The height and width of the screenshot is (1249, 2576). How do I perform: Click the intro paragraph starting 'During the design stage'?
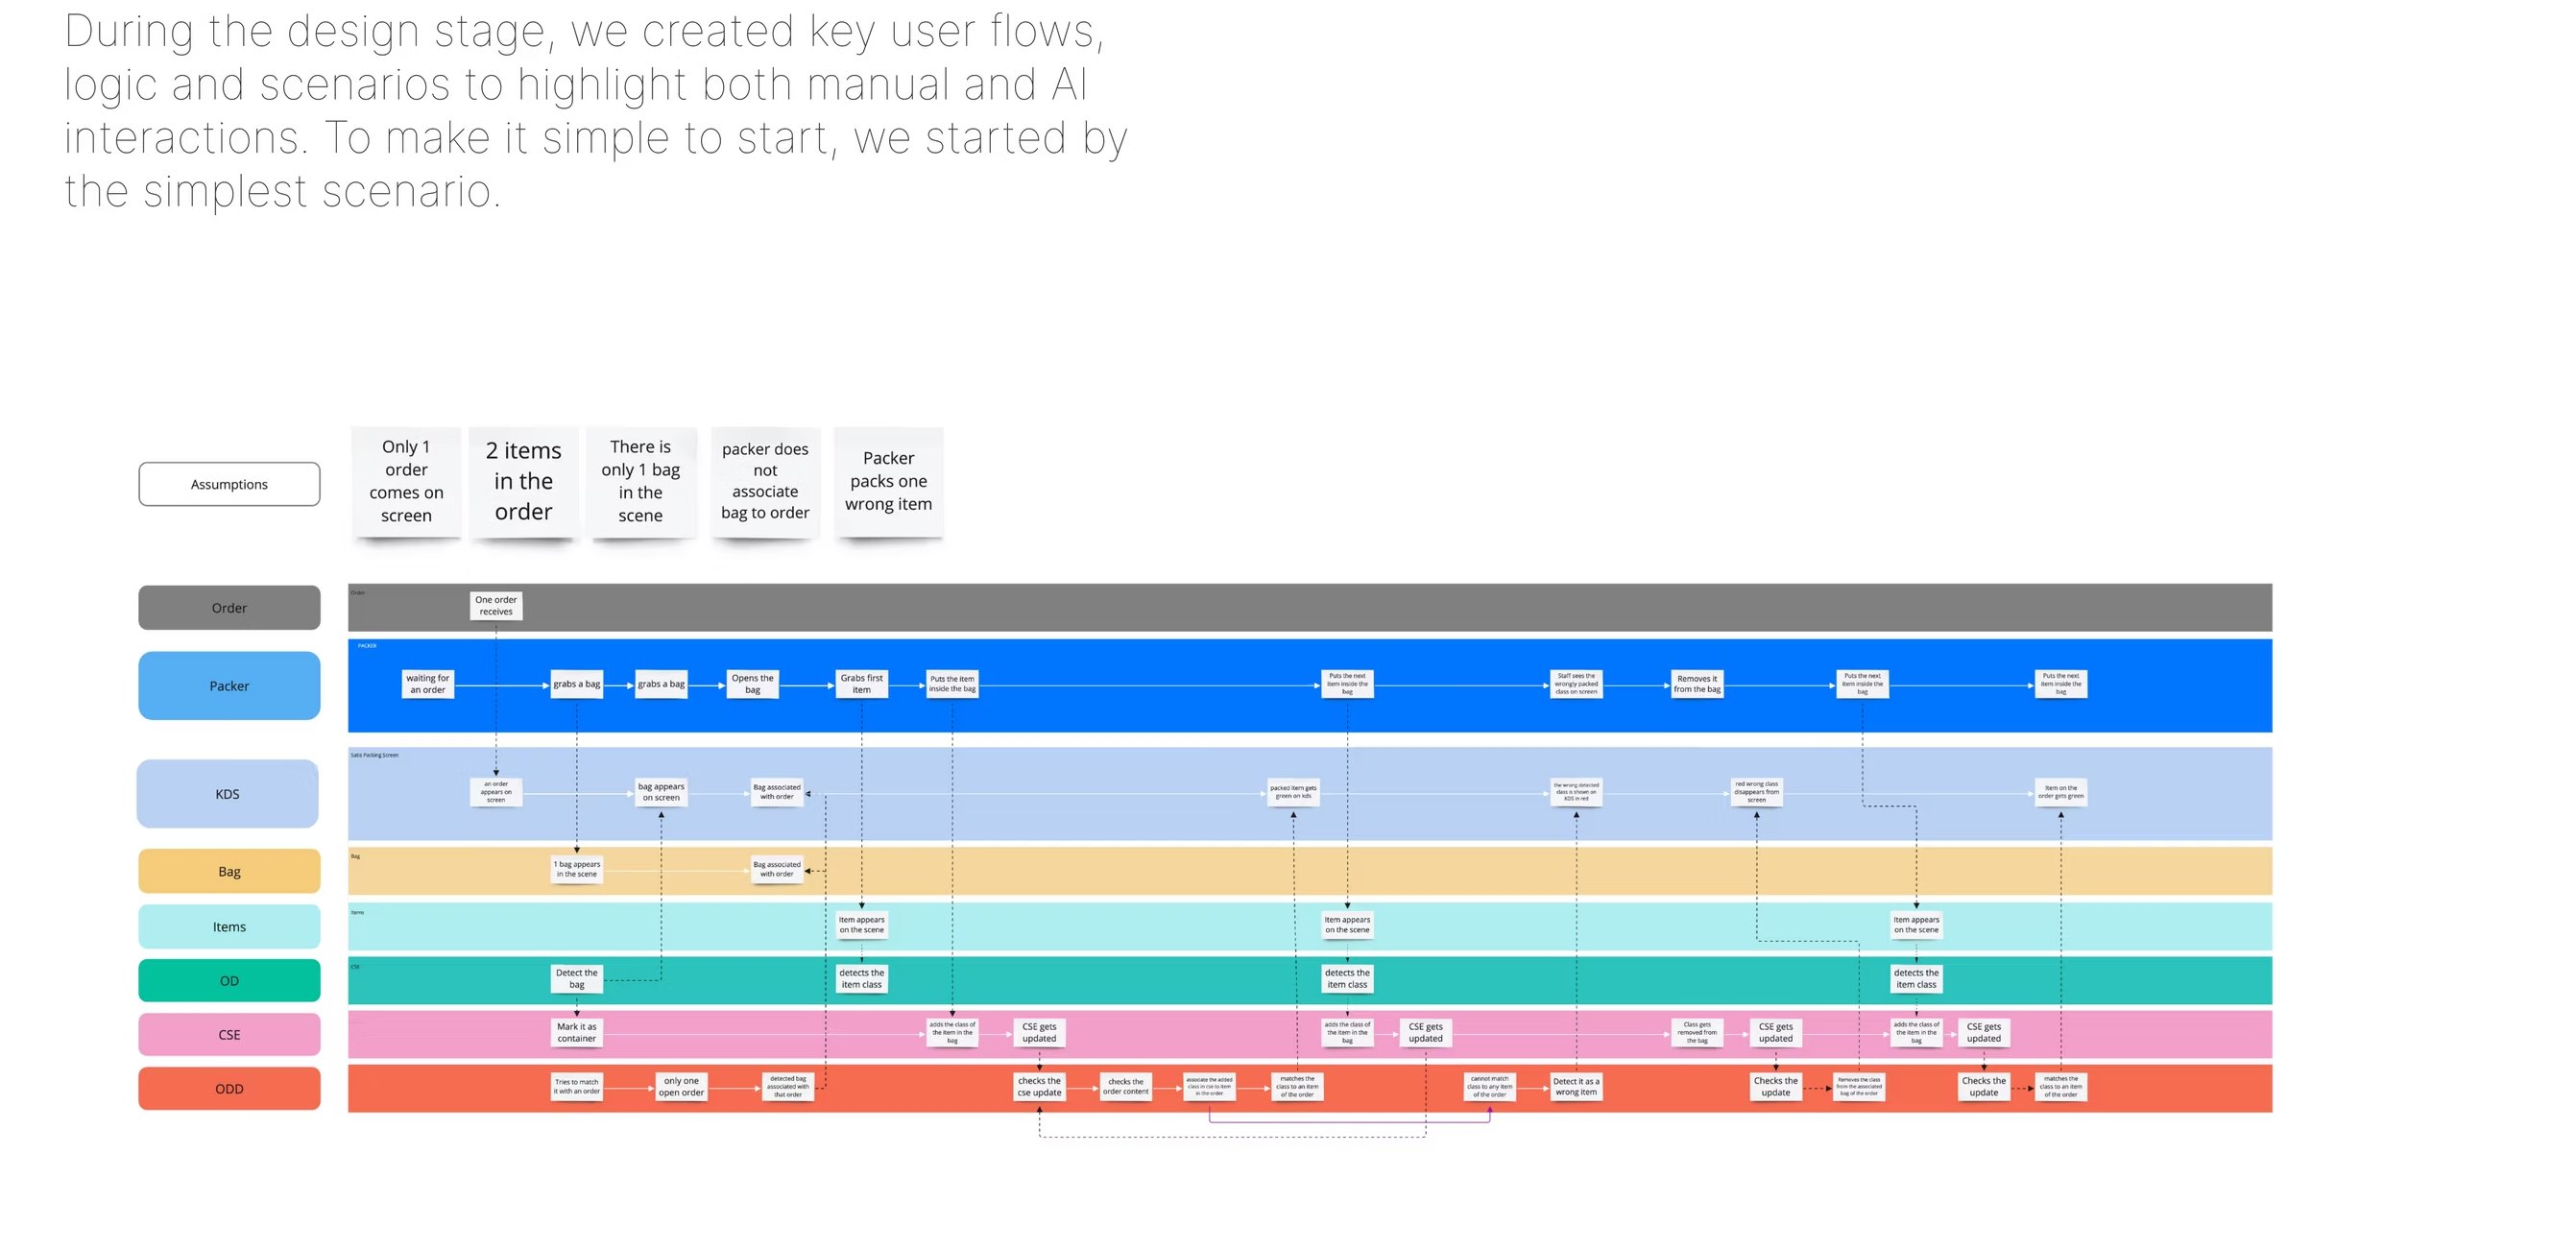coord(596,111)
